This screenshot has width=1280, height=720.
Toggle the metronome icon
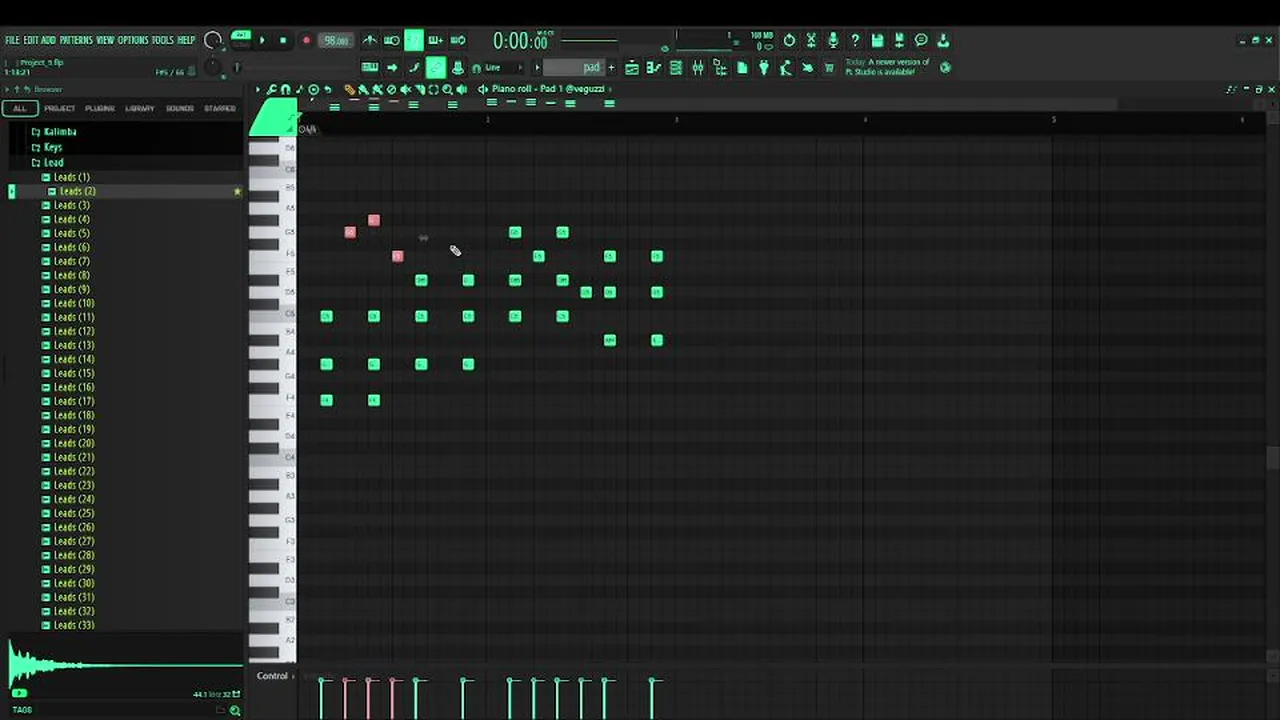pos(369,40)
